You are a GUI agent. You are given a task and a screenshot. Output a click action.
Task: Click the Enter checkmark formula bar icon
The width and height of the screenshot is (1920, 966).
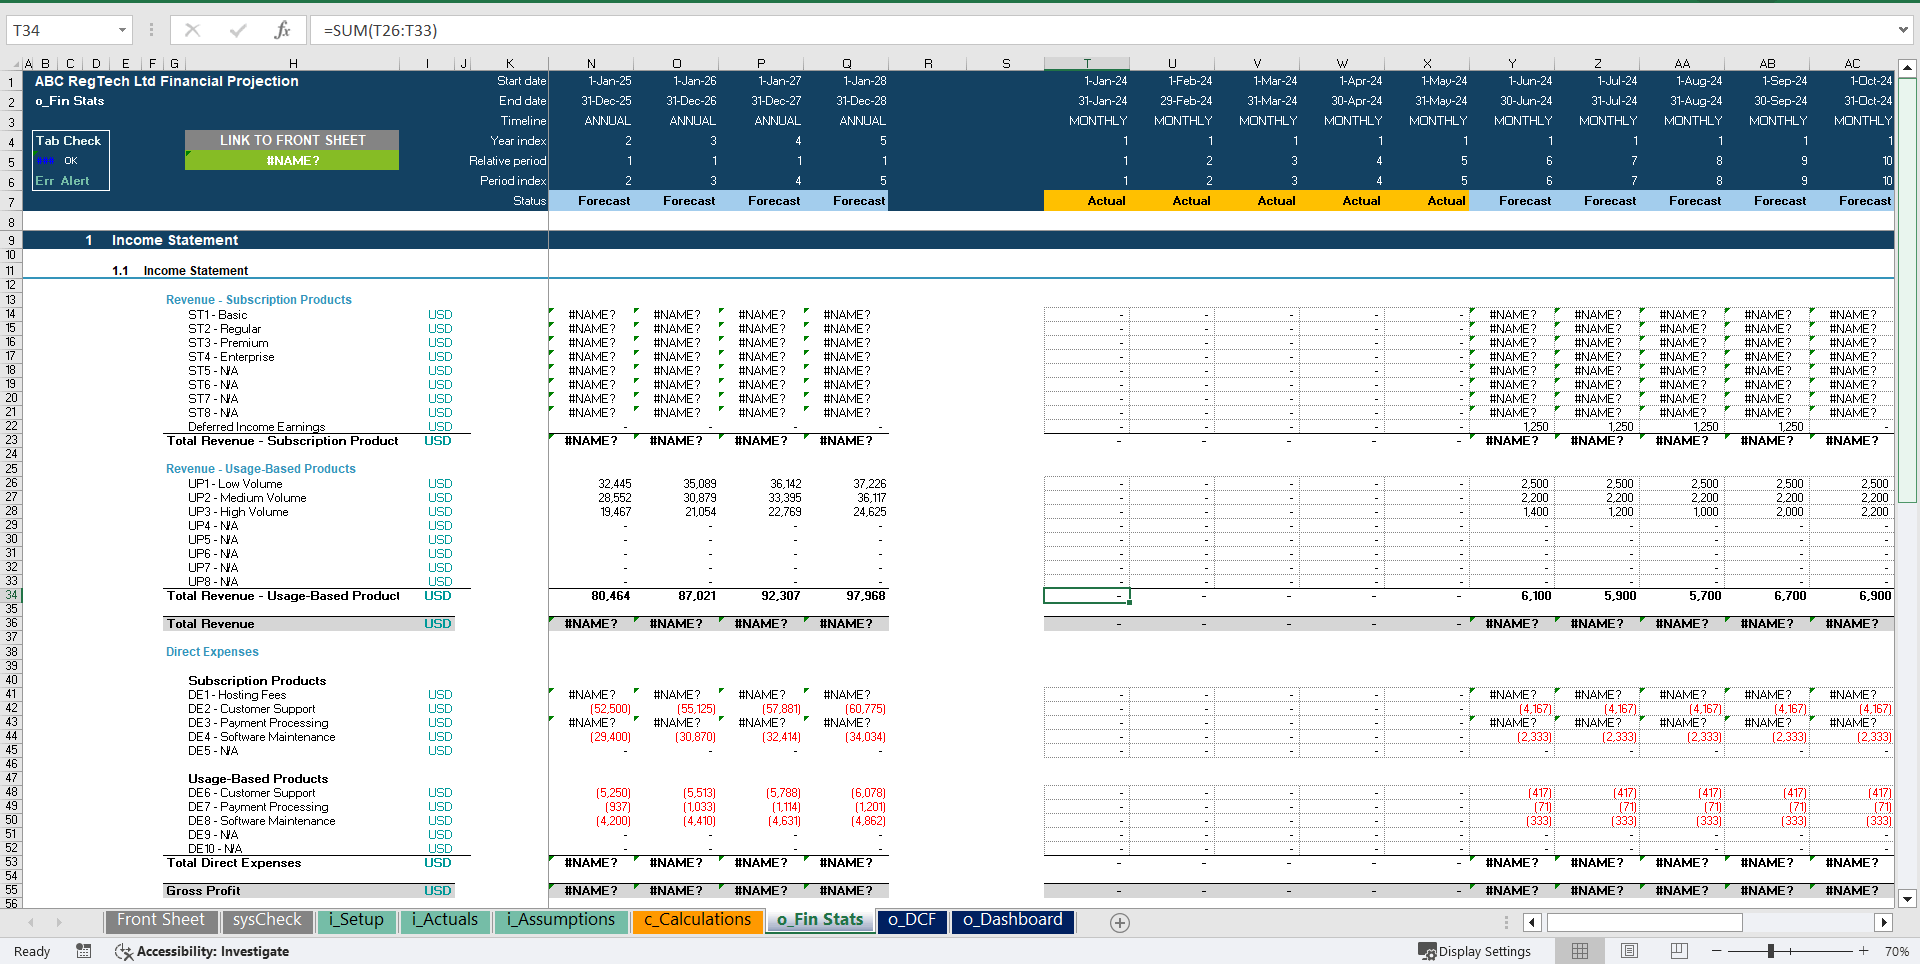tap(238, 30)
